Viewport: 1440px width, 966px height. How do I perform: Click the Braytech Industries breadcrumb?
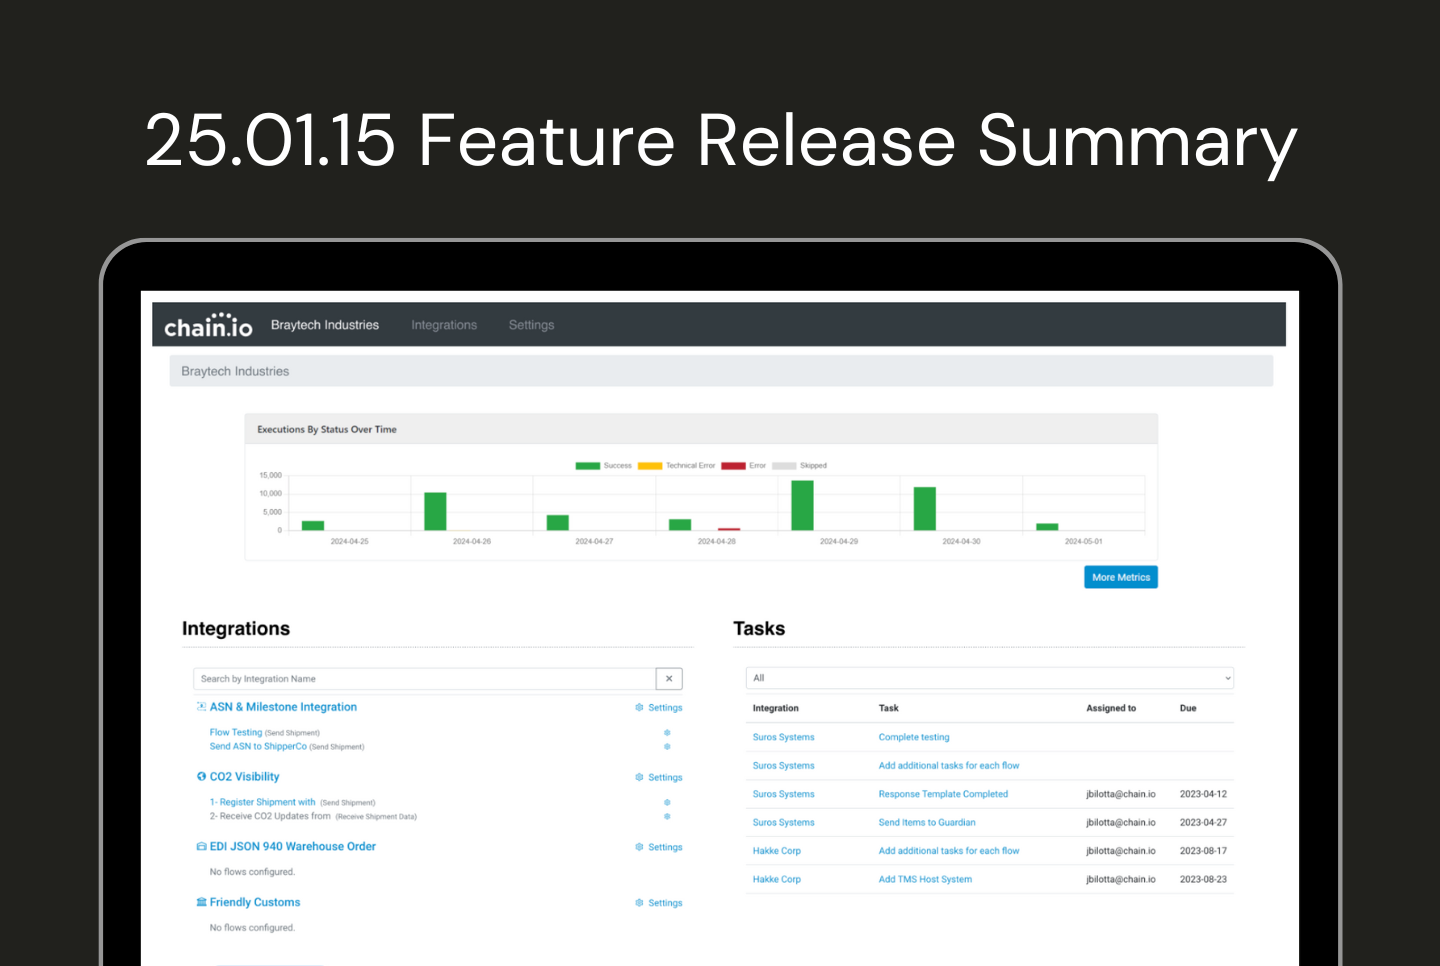235,372
